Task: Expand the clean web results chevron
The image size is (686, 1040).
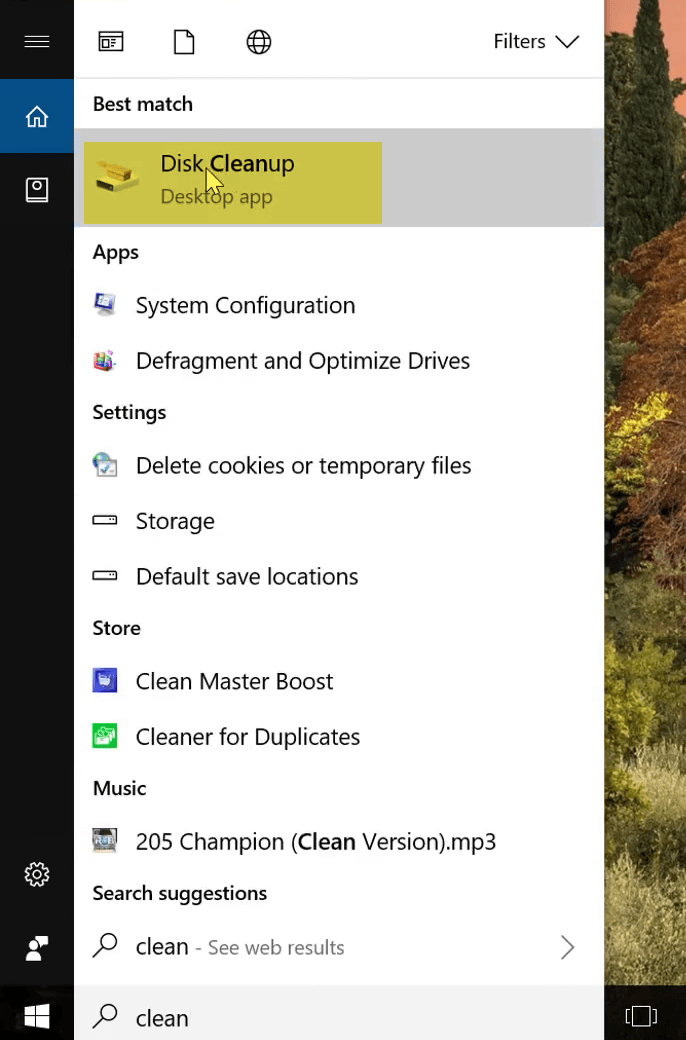Action: [567, 947]
